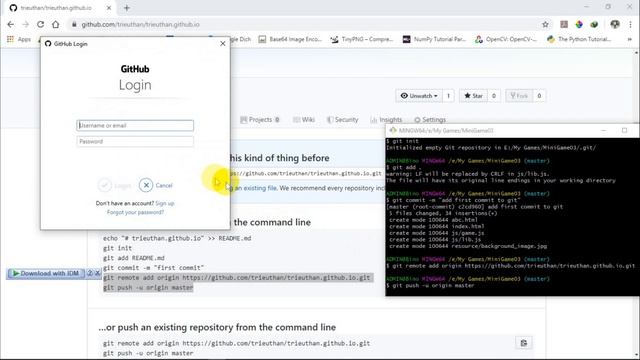
Task: Open the OpenCV bookmark
Action: (506, 39)
